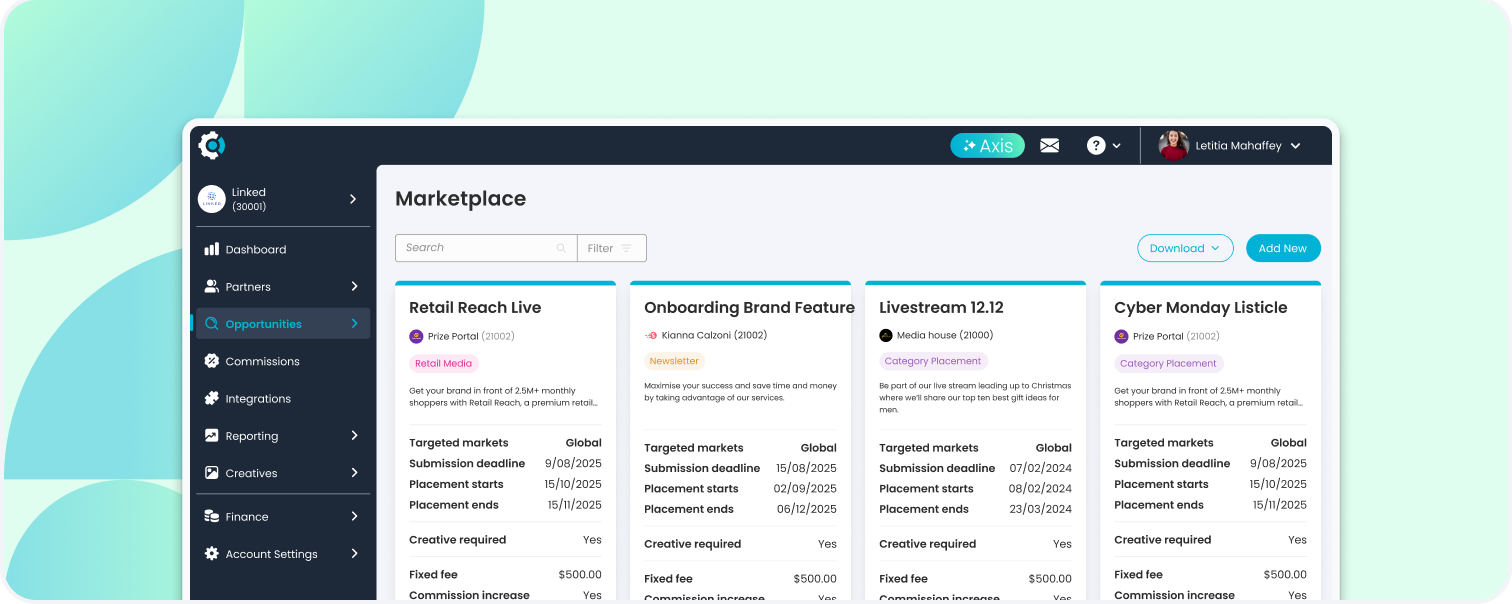Expand the Finance submenu chevron
1512x604 pixels.
pos(354,516)
